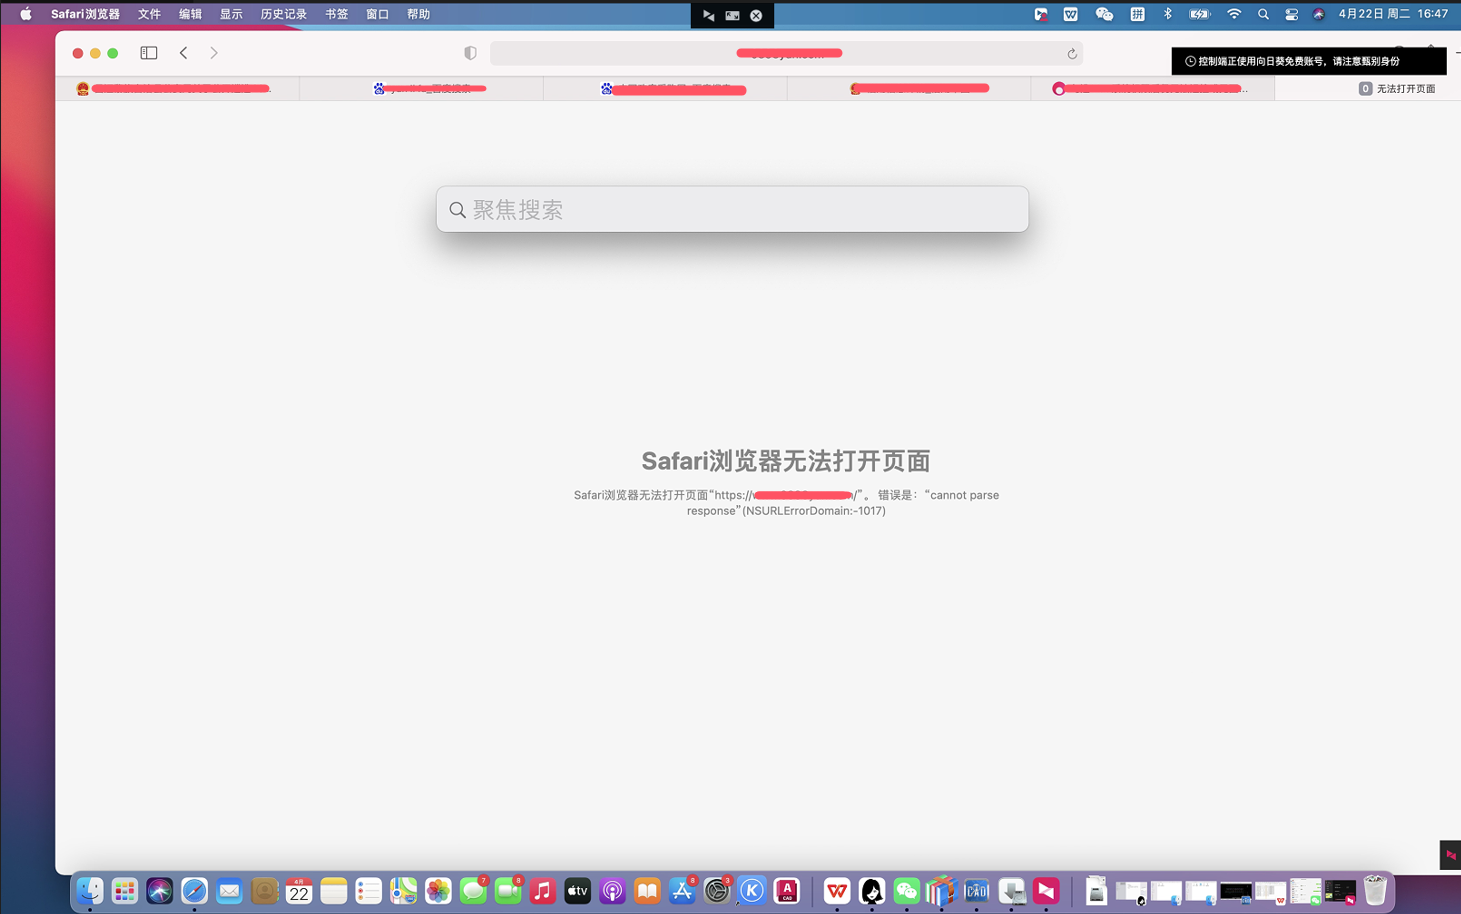The width and height of the screenshot is (1461, 914).
Task: Open the blue CAD viewer in Dock
Action: click(x=976, y=890)
